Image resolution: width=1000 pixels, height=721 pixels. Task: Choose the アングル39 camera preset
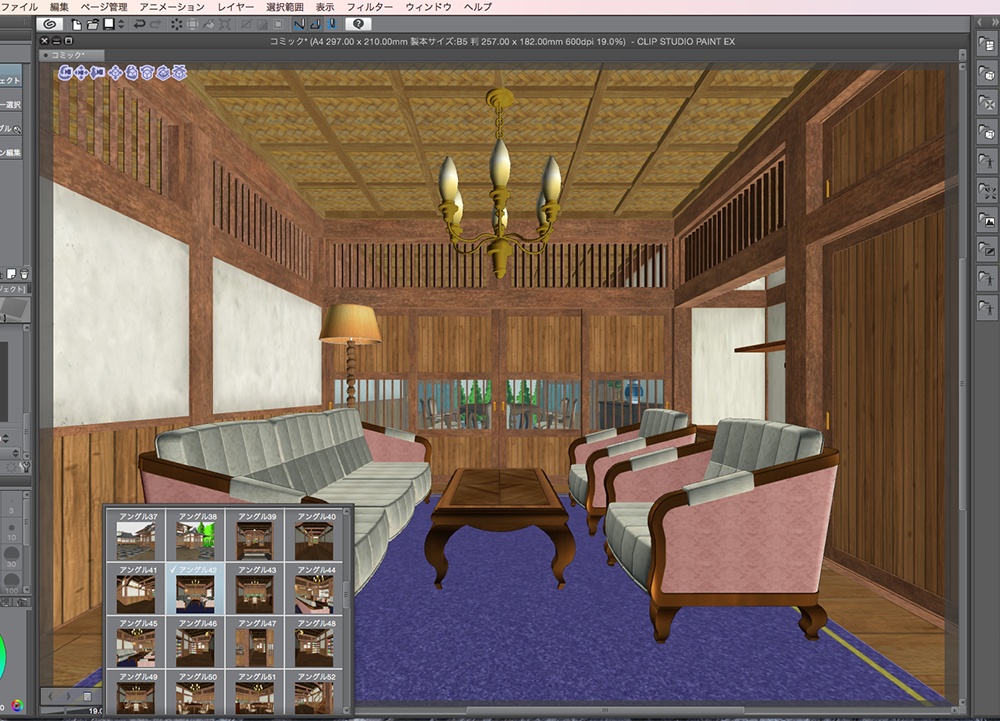tap(254, 535)
